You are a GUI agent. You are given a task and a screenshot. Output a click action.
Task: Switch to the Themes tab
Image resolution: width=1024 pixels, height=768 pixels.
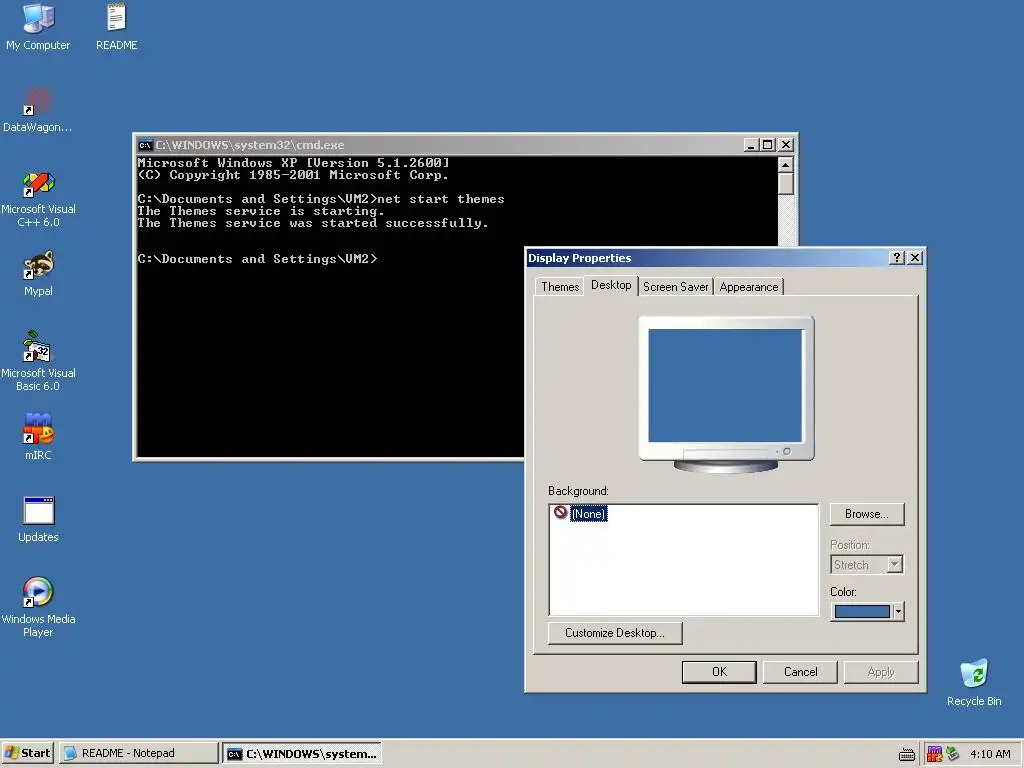(x=560, y=287)
